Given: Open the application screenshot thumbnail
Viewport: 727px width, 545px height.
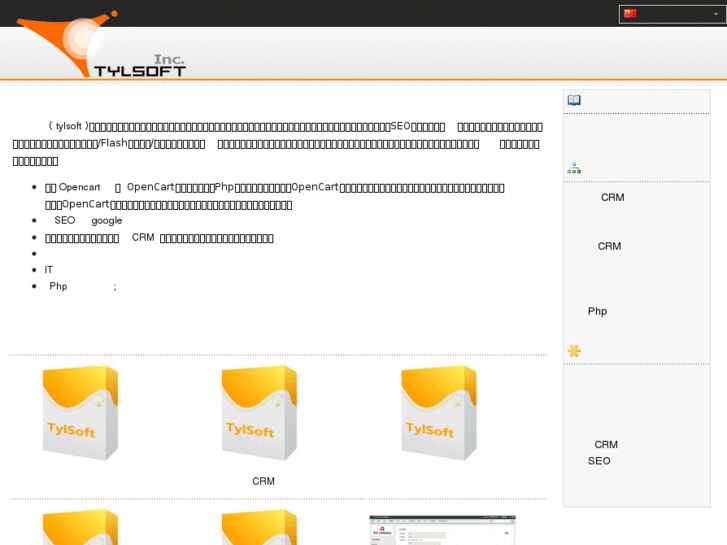Looking at the screenshot, I should [442, 530].
